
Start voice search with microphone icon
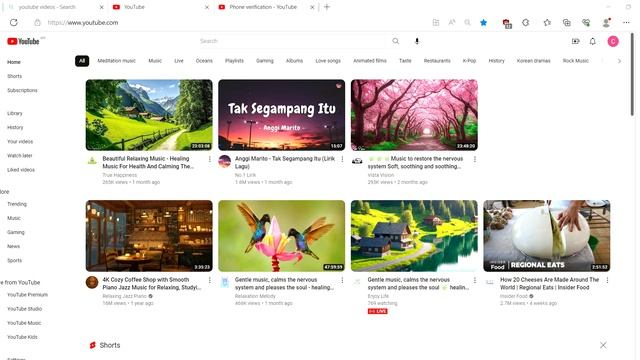tap(417, 41)
